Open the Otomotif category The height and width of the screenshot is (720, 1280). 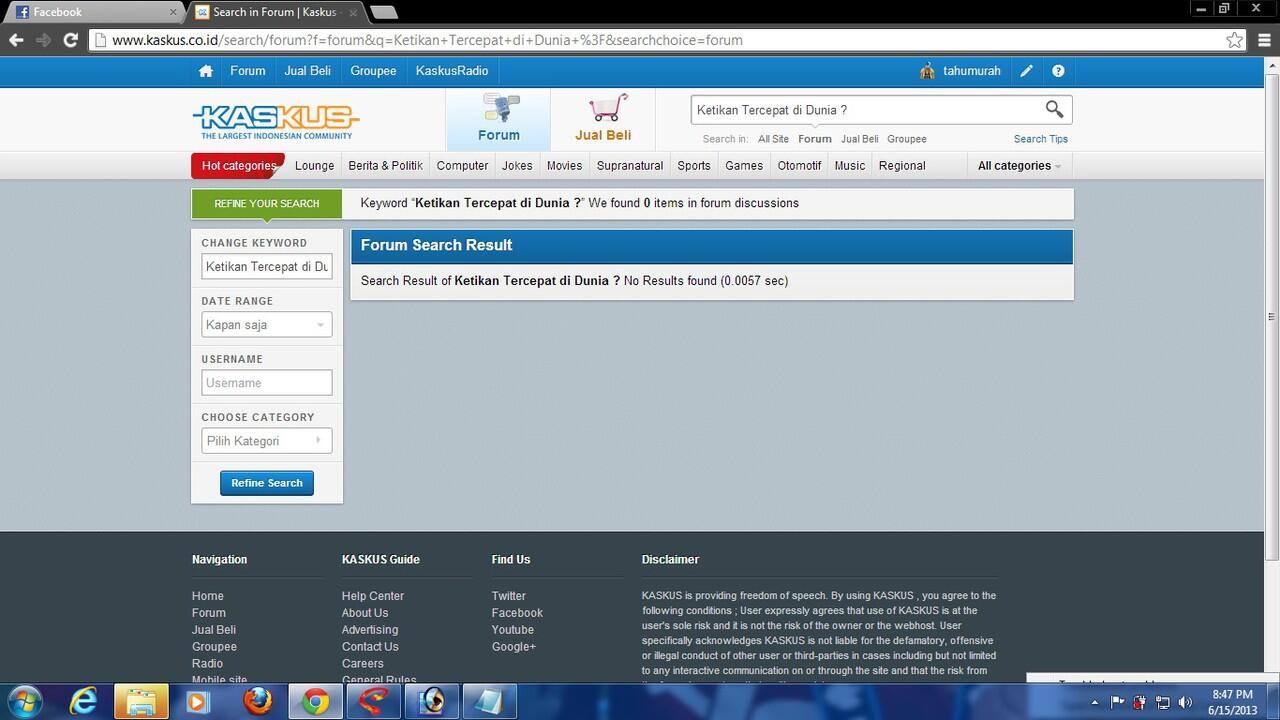[799, 166]
